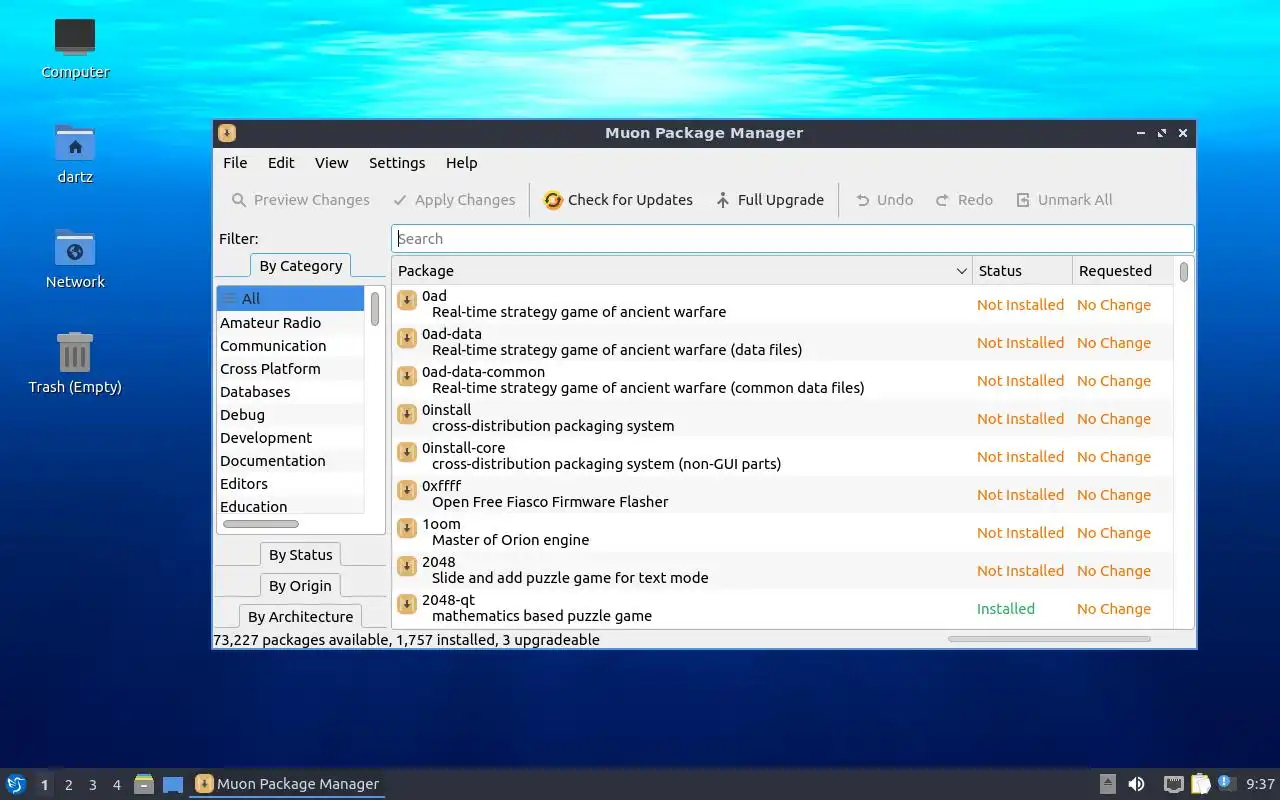This screenshot has width=1280, height=800.
Task: Click the network tray icon
Action: 1174,784
